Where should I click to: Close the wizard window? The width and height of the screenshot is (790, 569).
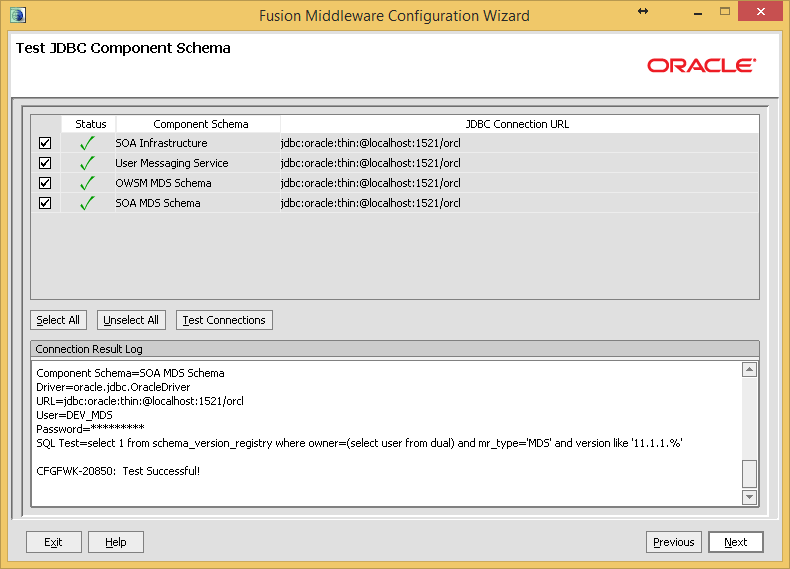pyautogui.click(x=760, y=11)
